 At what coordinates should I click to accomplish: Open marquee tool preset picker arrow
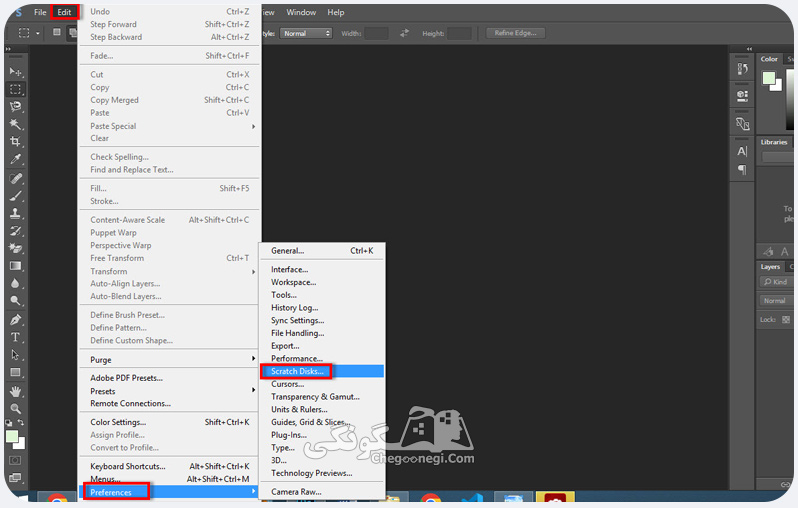coord(38,34)
